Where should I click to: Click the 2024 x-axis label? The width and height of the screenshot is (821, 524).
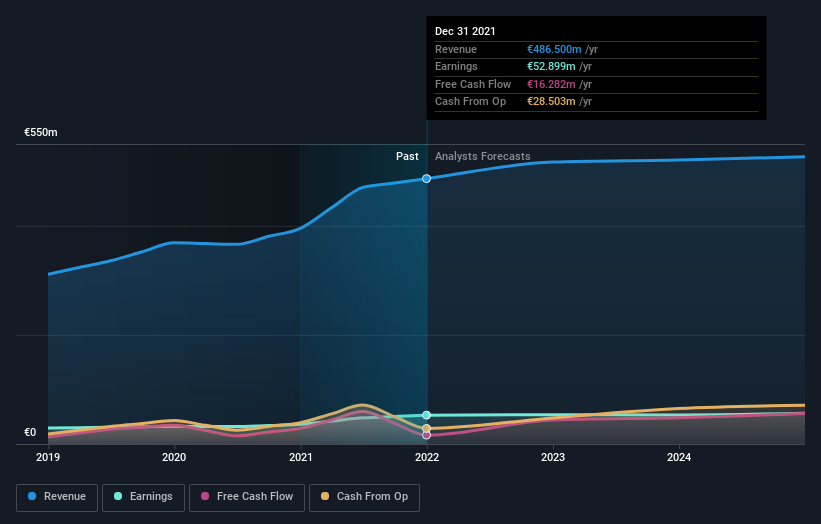[x=679, y=458]
